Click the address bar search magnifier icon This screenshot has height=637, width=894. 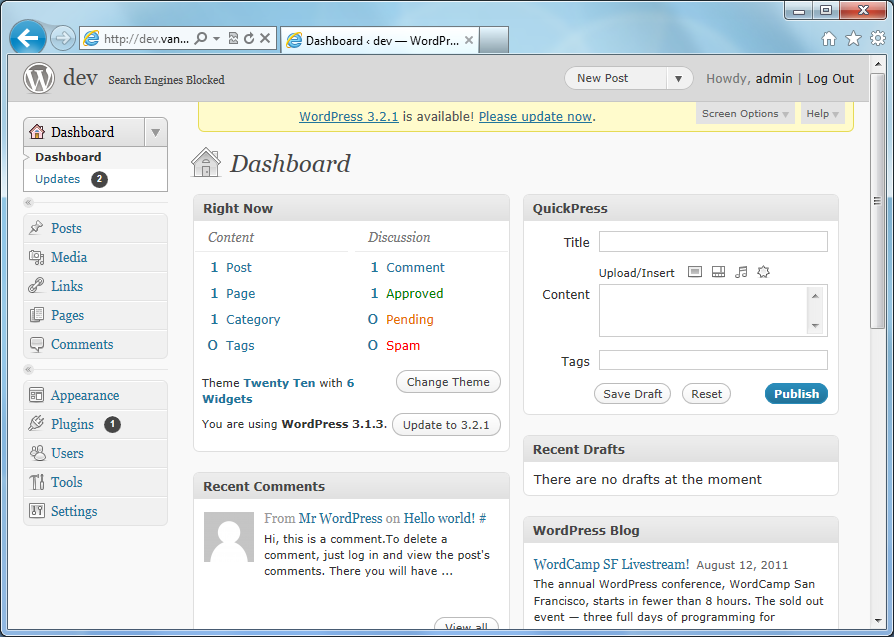(200, 38)
